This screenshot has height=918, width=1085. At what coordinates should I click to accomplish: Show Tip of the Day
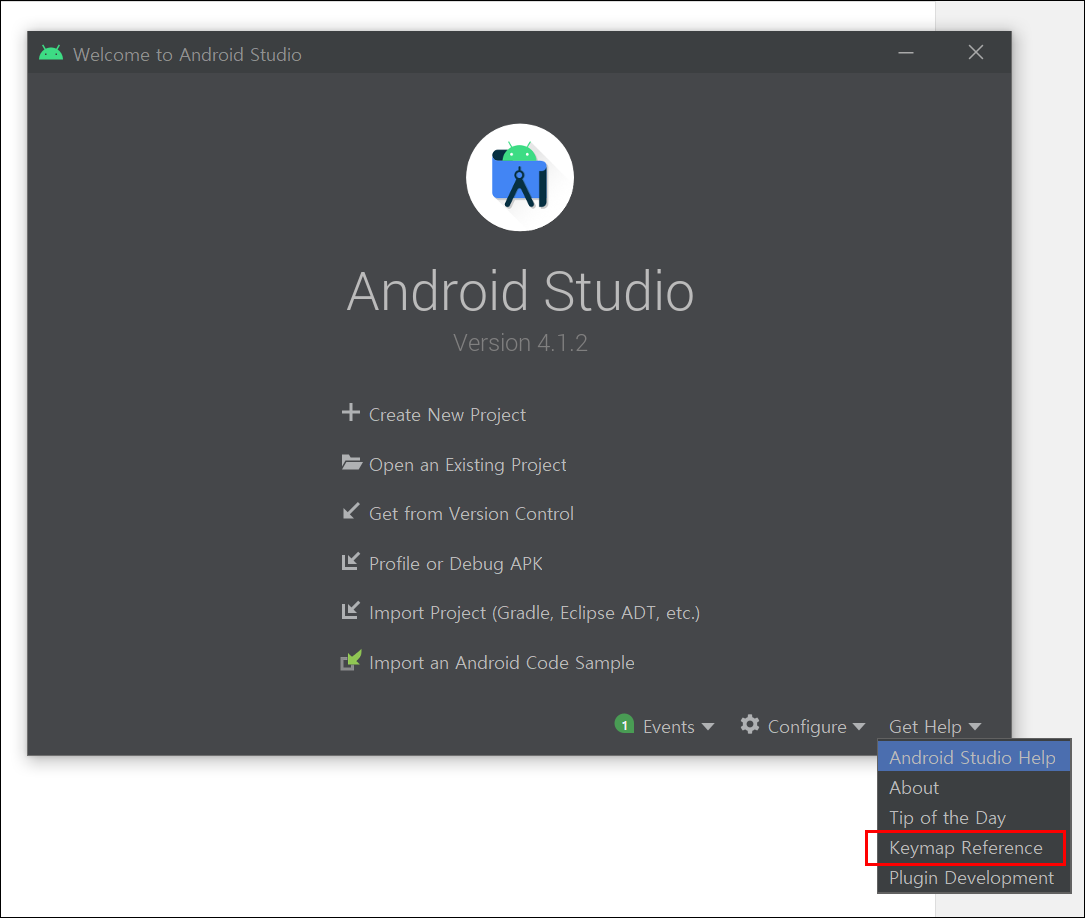(974, 818)
